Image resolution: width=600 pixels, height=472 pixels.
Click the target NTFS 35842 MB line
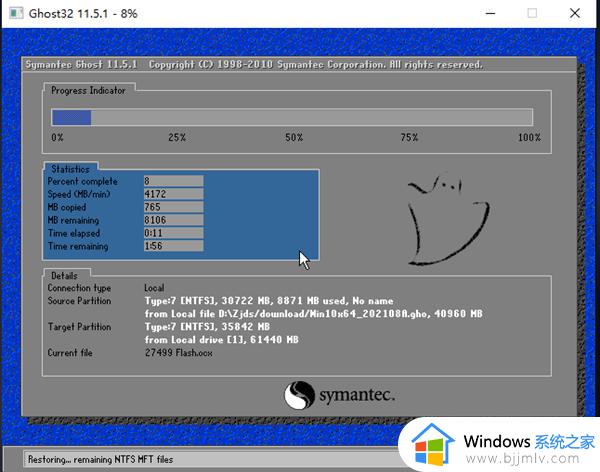pos(207,327)
